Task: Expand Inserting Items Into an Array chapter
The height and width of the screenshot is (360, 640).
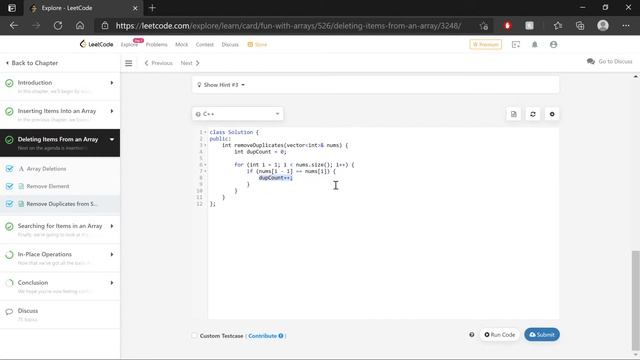Action: (112, 111)
